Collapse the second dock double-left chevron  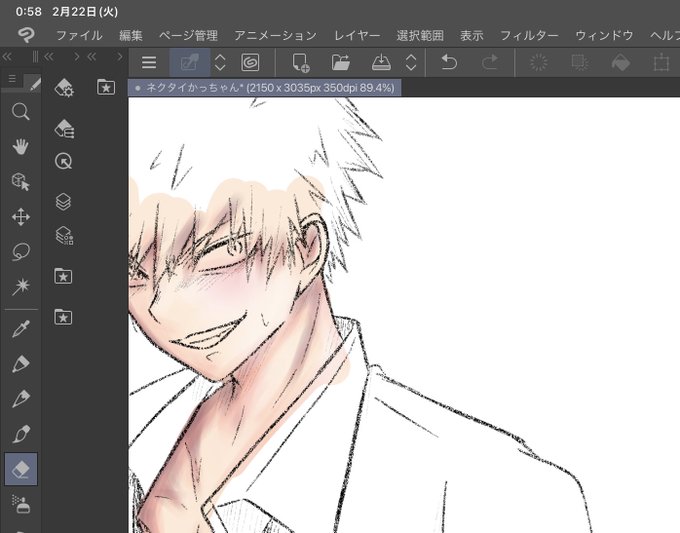pos(49,56)
